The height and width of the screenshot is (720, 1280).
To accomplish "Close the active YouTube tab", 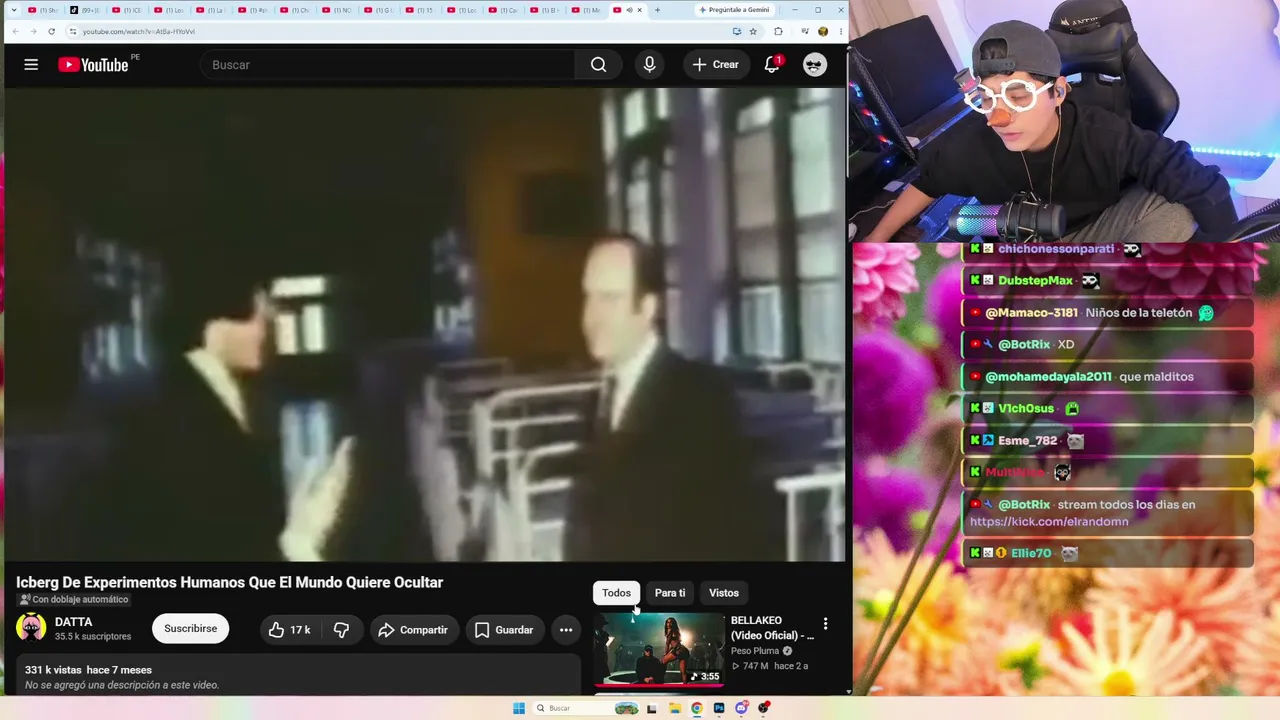I will coord(640,10).
